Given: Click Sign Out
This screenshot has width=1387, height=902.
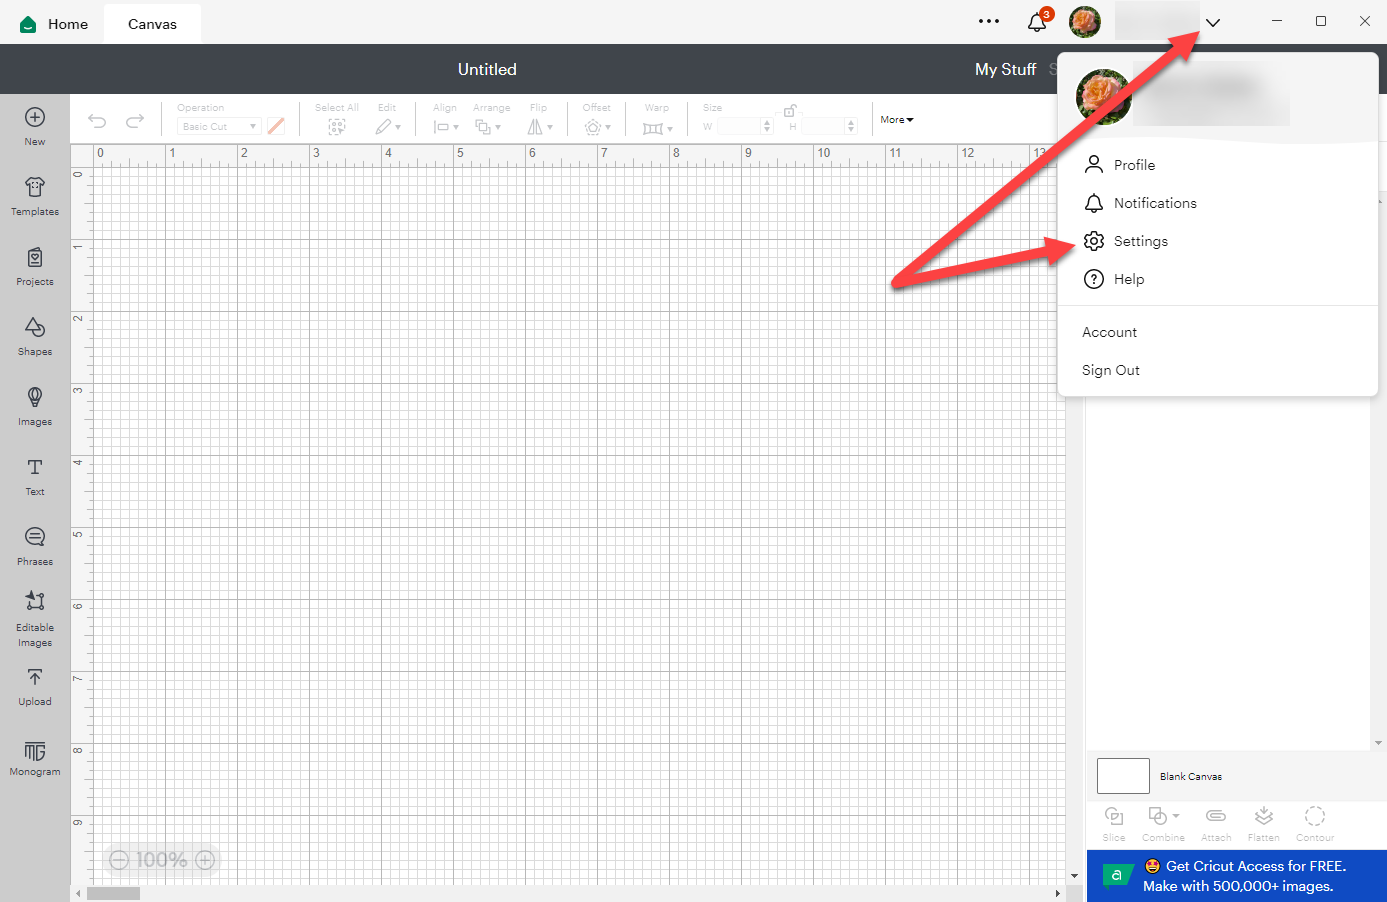Looking at the screenshot, I should click(x=1110, y=370).
